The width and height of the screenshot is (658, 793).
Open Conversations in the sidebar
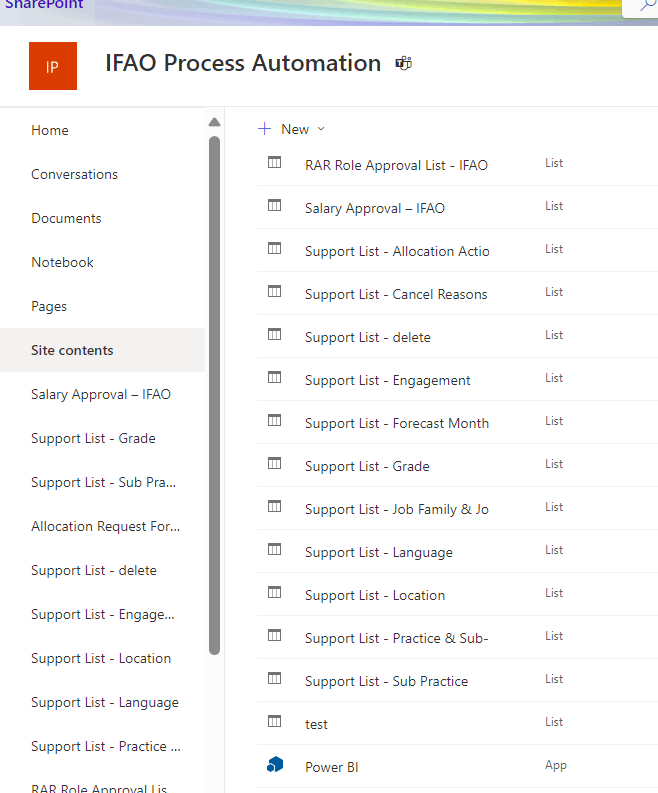[x=74, y=174]
